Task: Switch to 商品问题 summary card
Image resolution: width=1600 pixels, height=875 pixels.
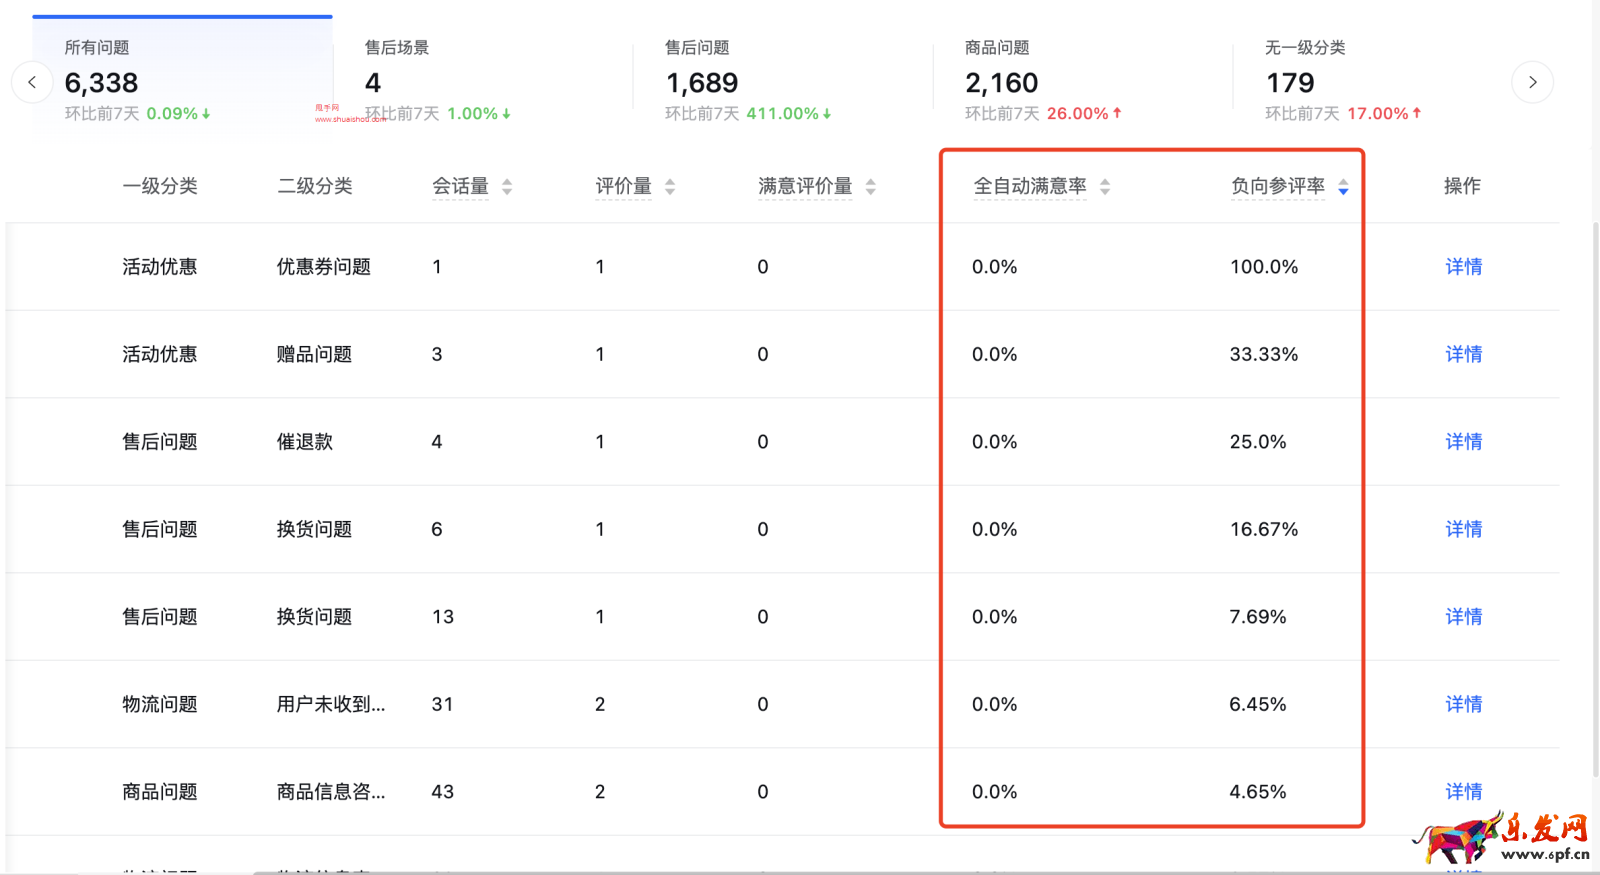Action: (1080, 80)
